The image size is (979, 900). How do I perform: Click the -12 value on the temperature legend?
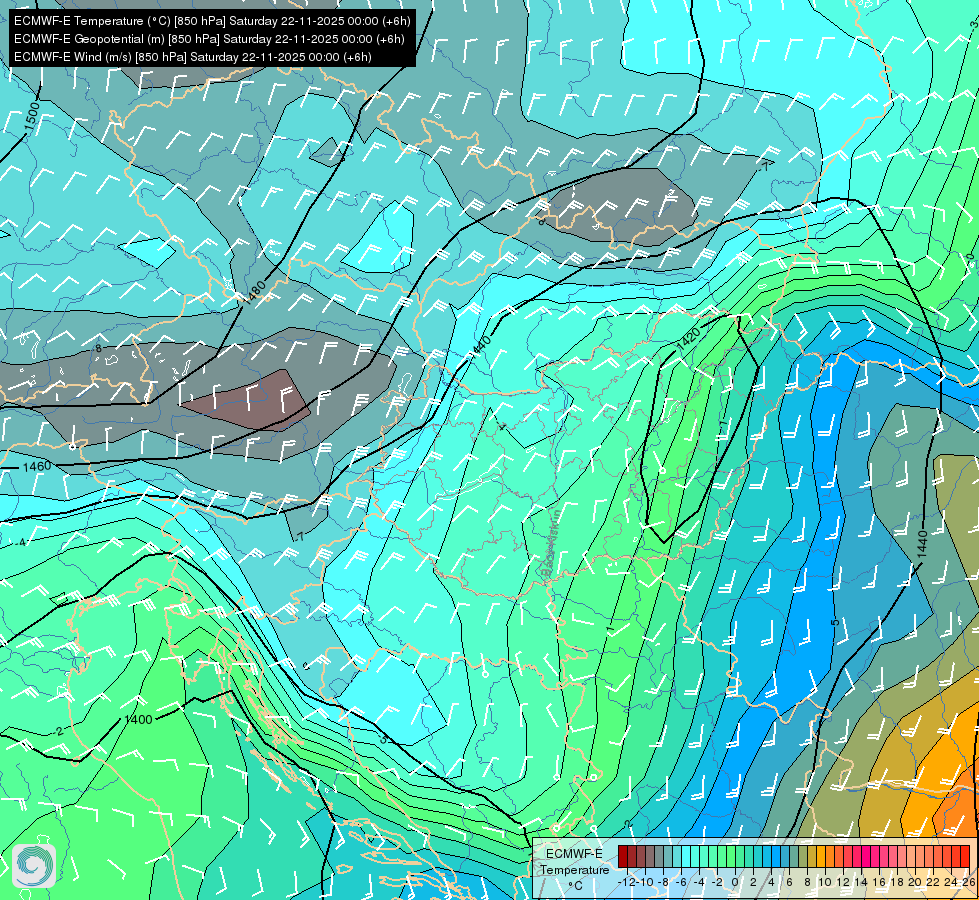pyautogui.click(x=627, y=883)
